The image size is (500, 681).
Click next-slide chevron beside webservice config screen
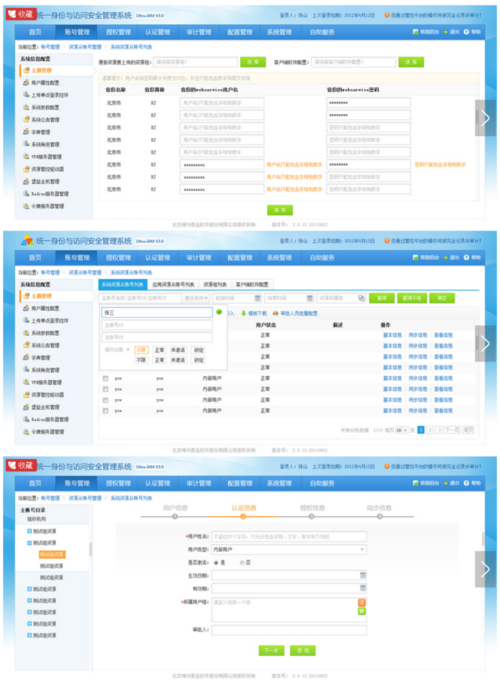click(485, 118)
